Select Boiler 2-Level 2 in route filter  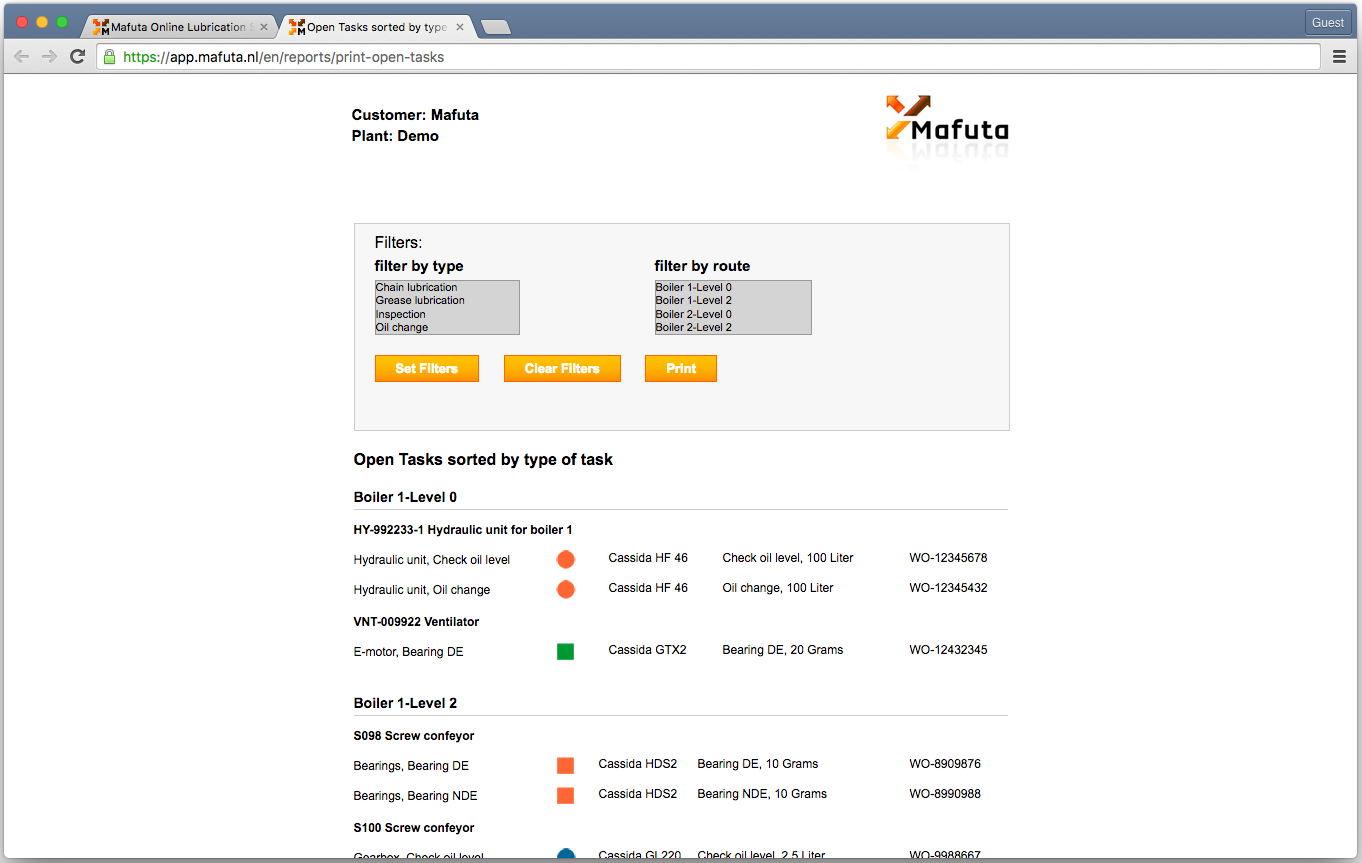(733, 327)
